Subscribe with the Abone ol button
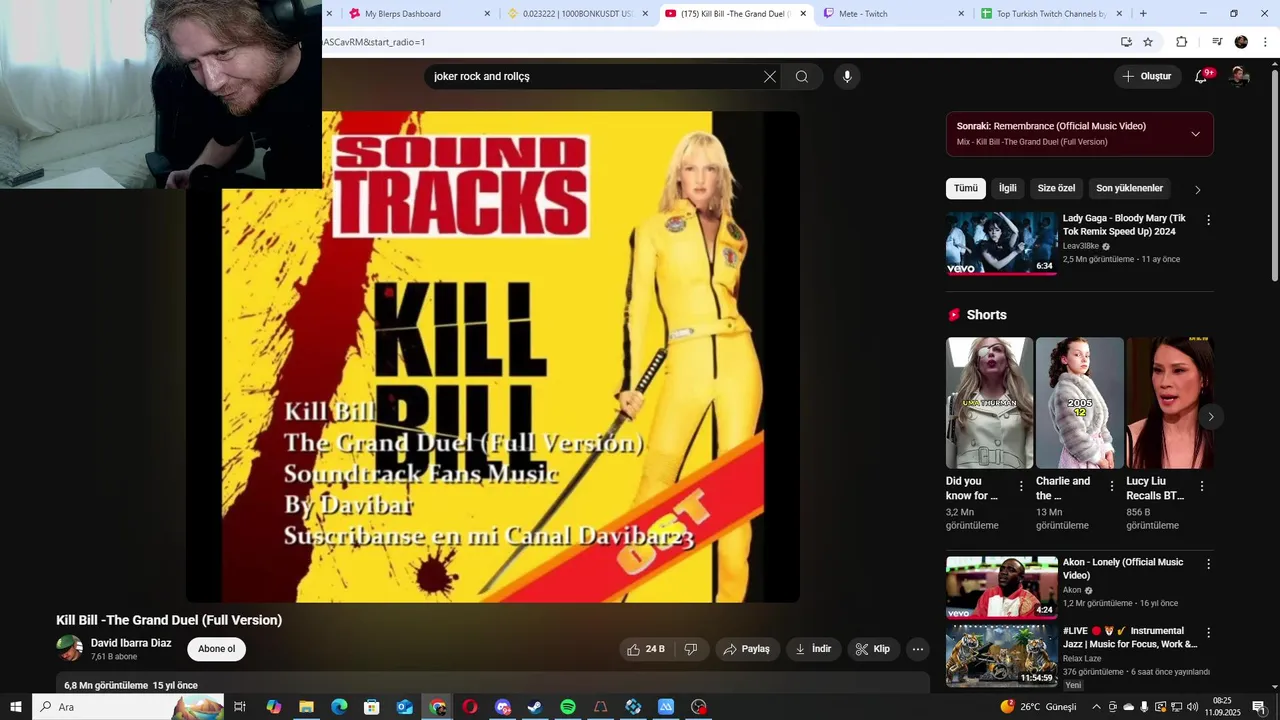Image resolution: width=1280 pixels, height=720 pixels. tap(216, 649)
